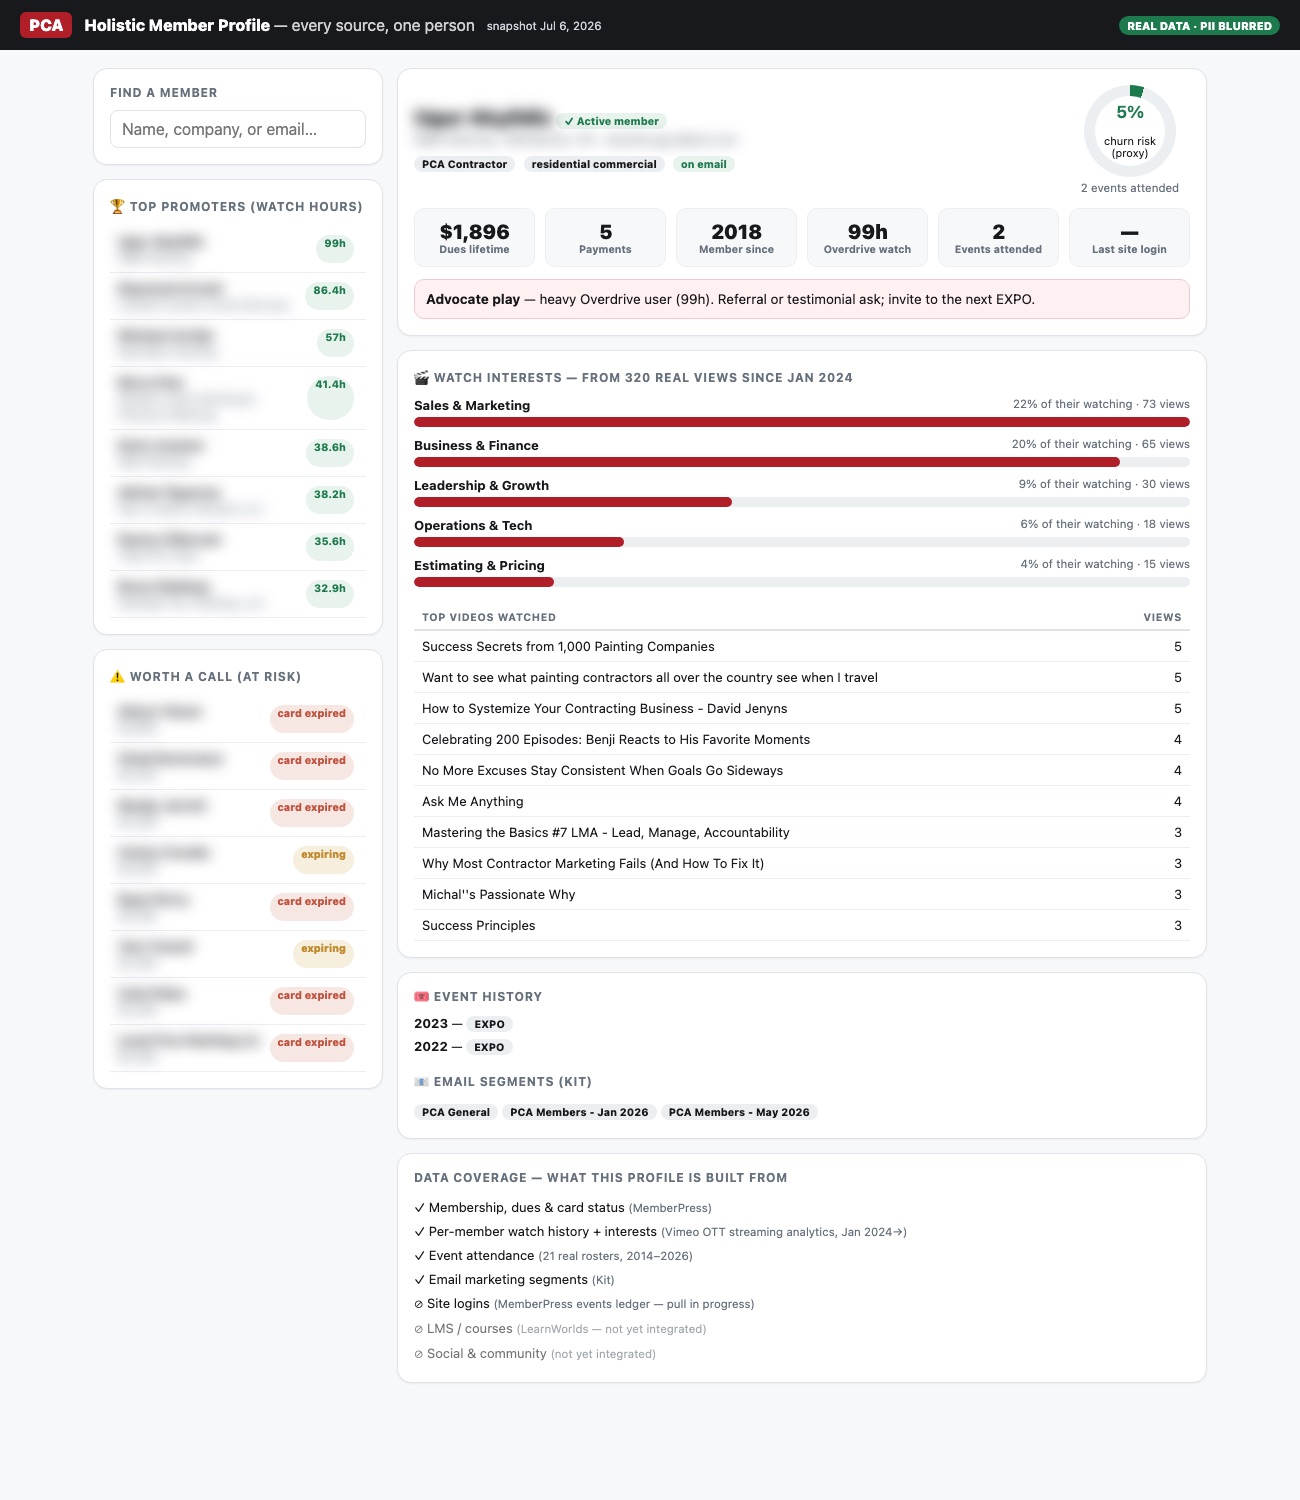Search members in the Name, company, or email field
Screen dimensions: 1300x1500
[238, 129]
